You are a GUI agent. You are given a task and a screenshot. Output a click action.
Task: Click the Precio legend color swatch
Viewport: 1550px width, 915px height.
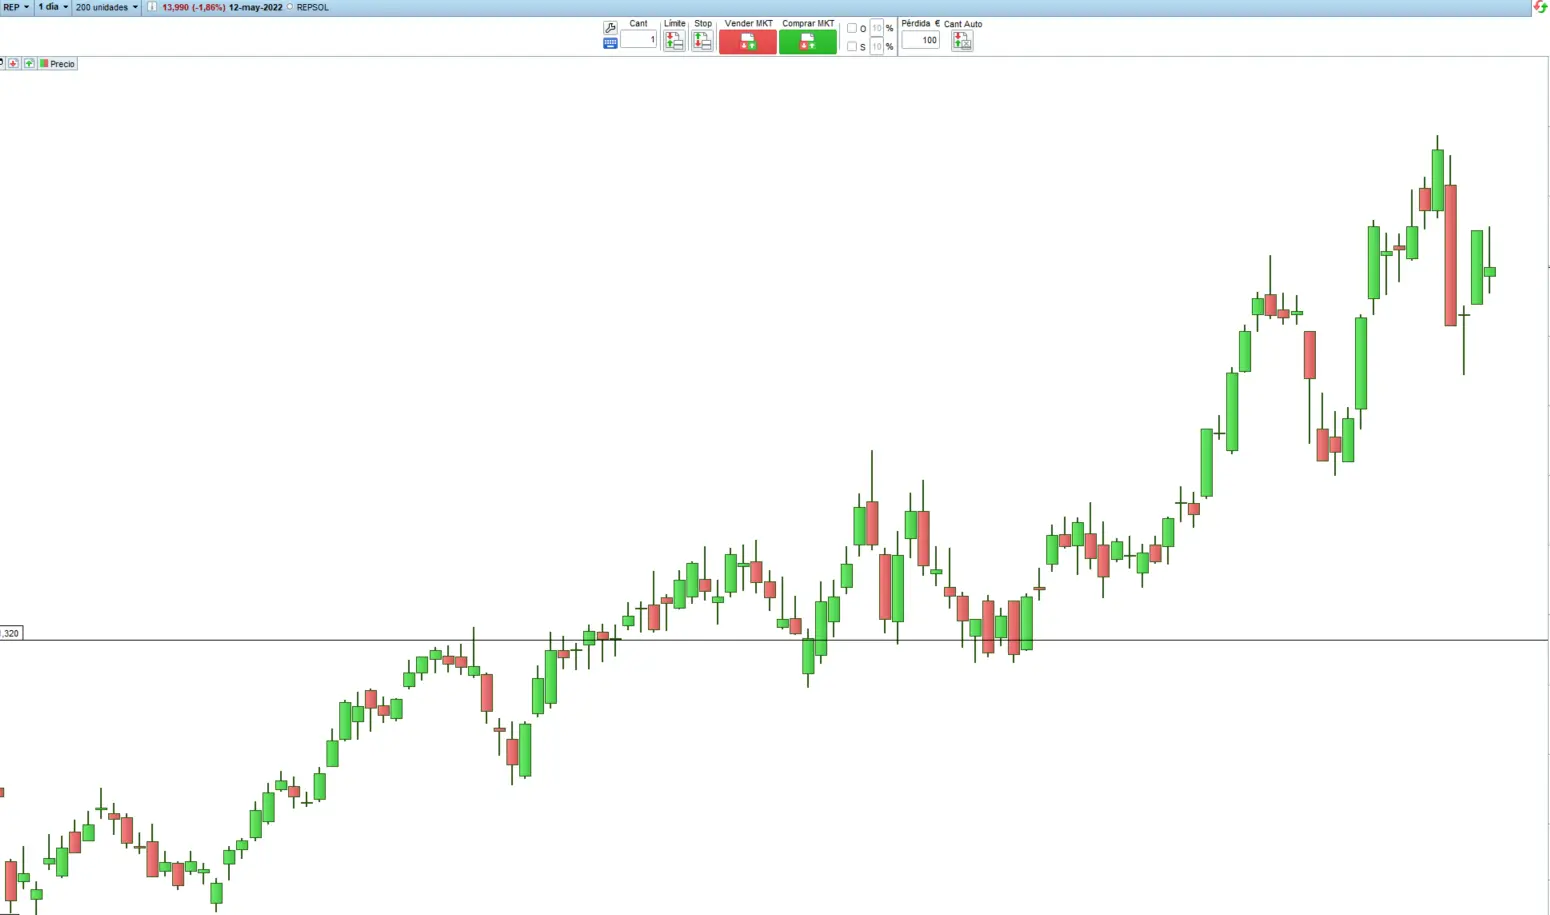coord(44,63)
